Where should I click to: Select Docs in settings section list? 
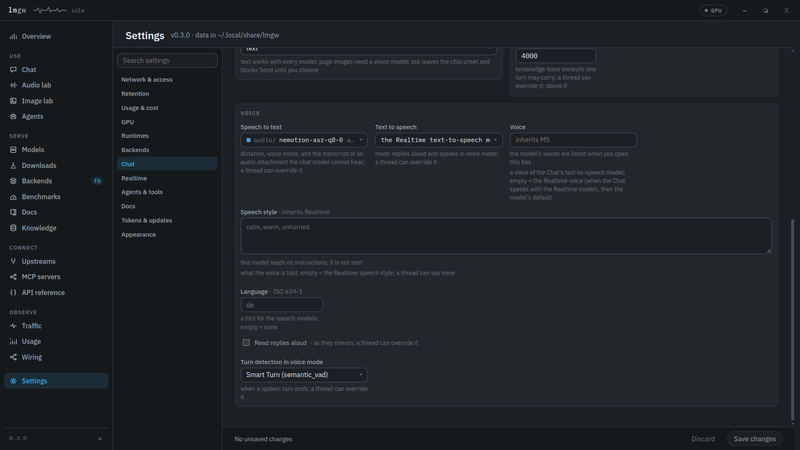click(x=128, y=206)
